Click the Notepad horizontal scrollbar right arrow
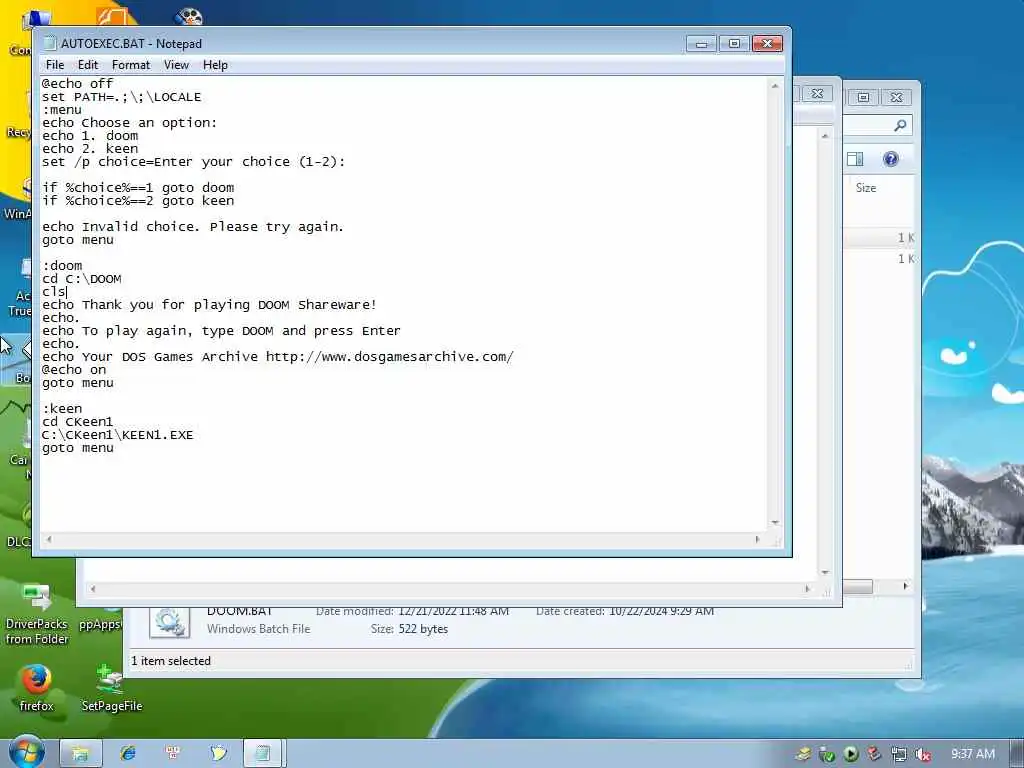 tap(758, 539)
